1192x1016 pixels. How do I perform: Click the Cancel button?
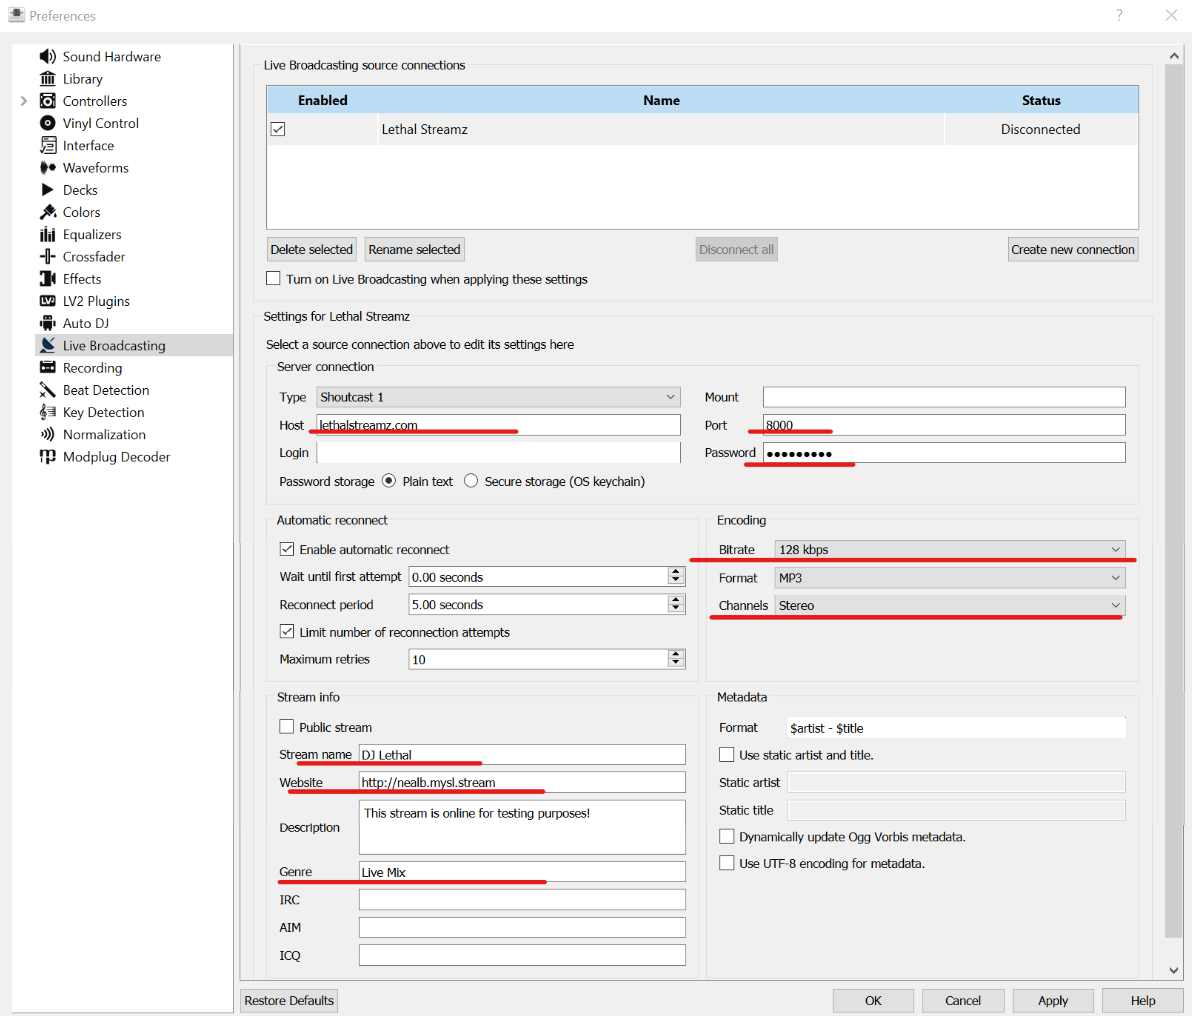[963, 1000]
